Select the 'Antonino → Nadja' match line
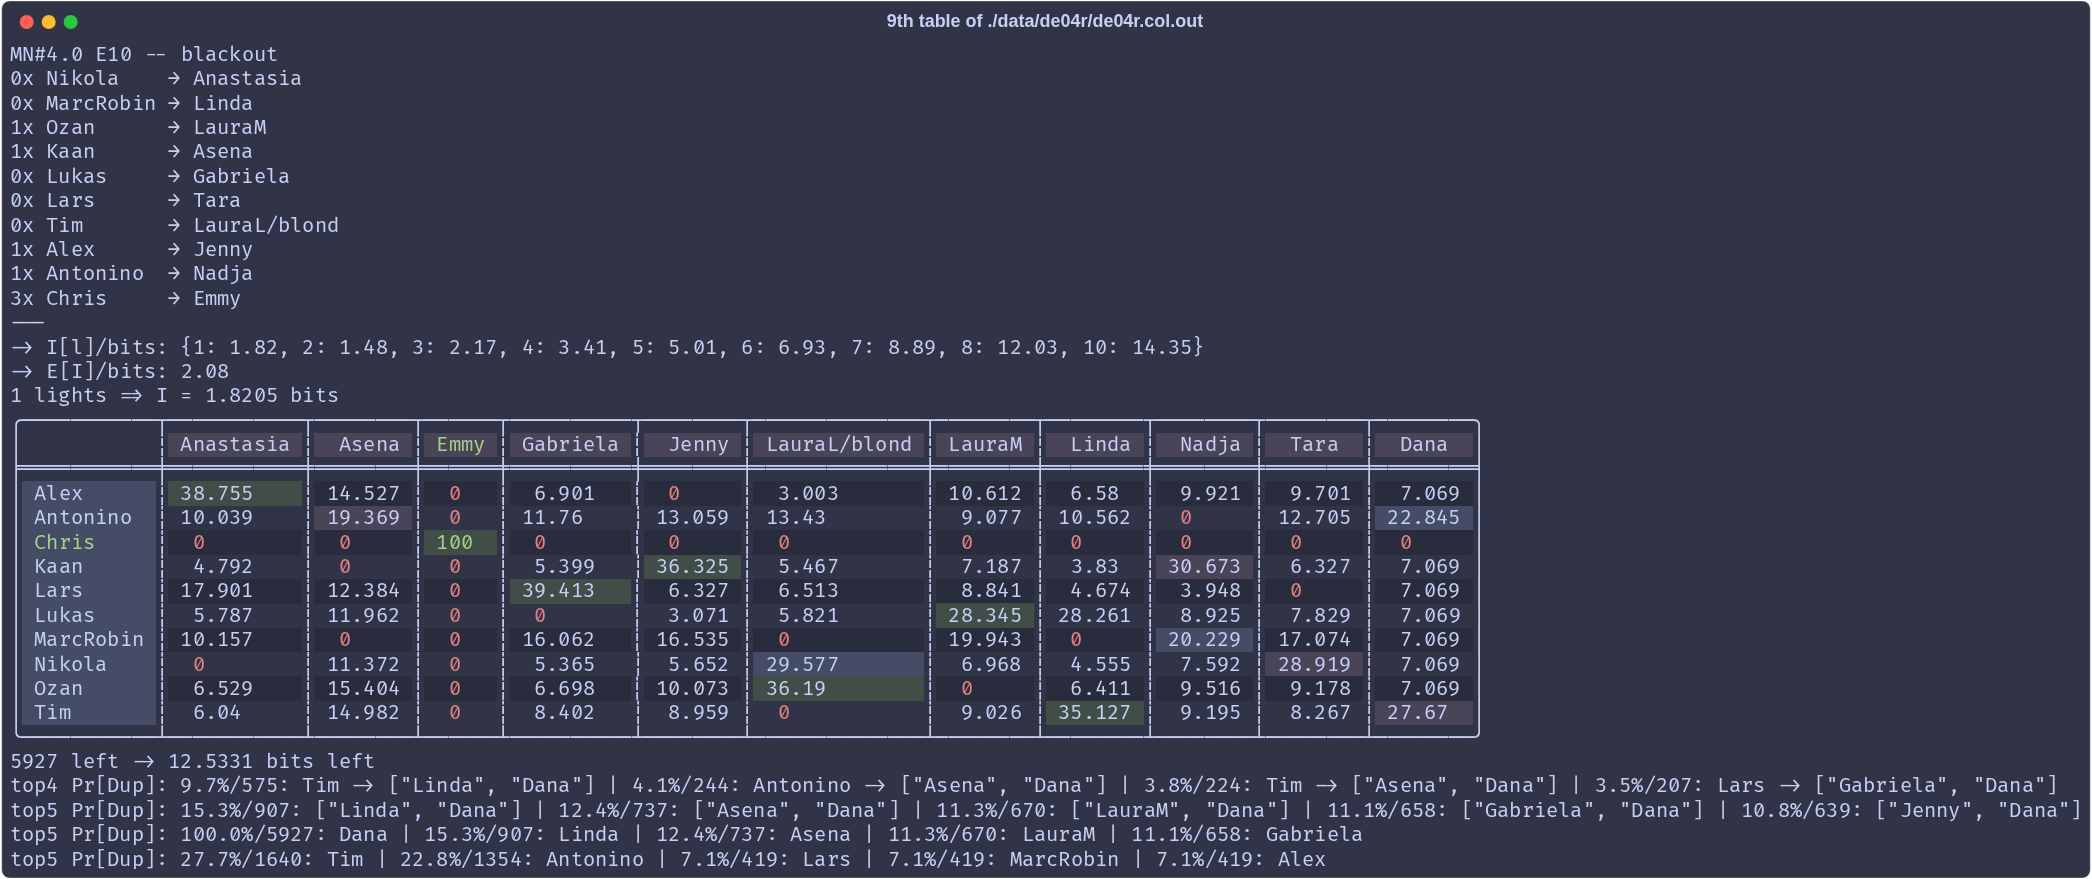2092x879 pixels. coord(131,273)
